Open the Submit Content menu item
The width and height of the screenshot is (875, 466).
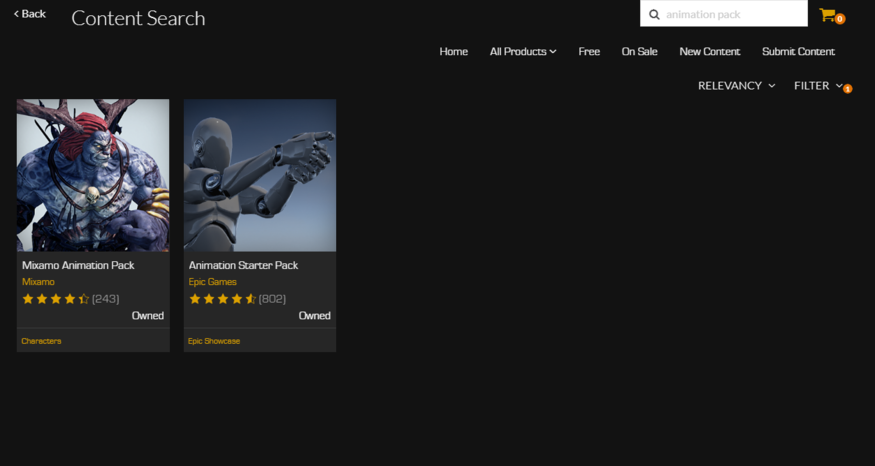798,51
